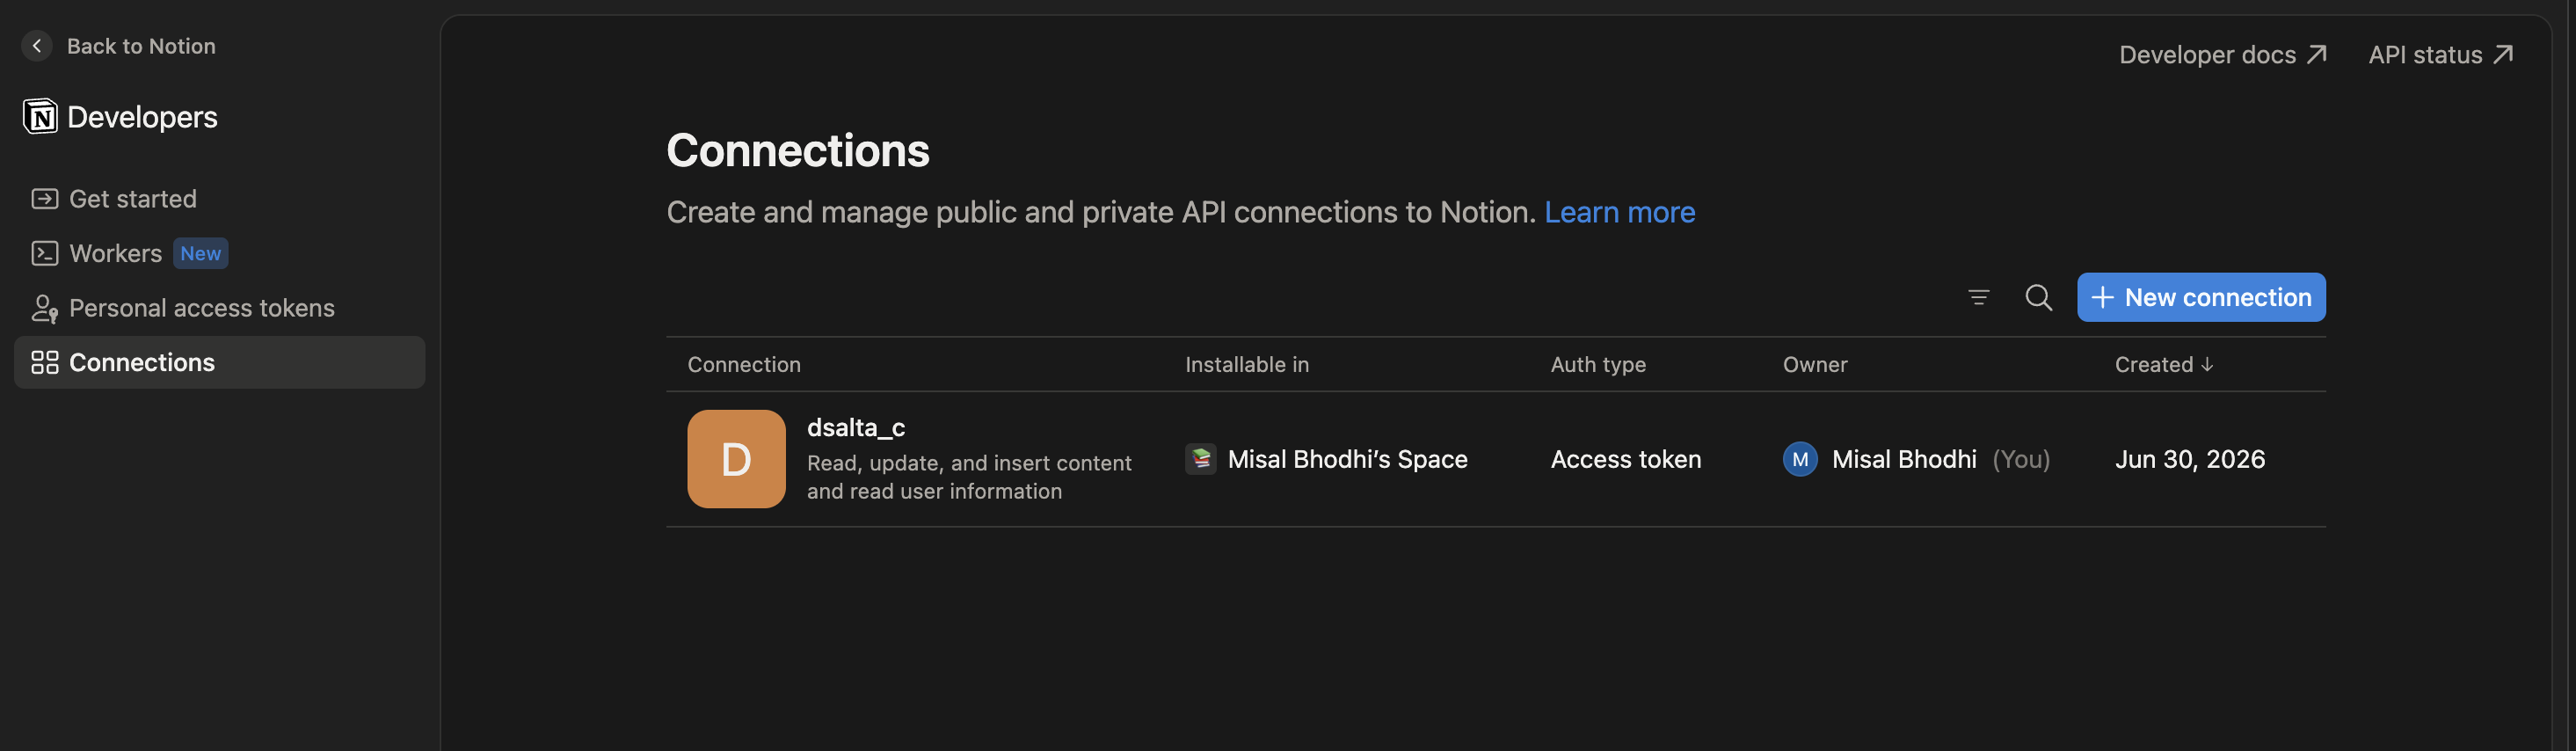Screen dimensions: 2576x751
Task: Click the New badge next to Workers
Action: (201, 254)
